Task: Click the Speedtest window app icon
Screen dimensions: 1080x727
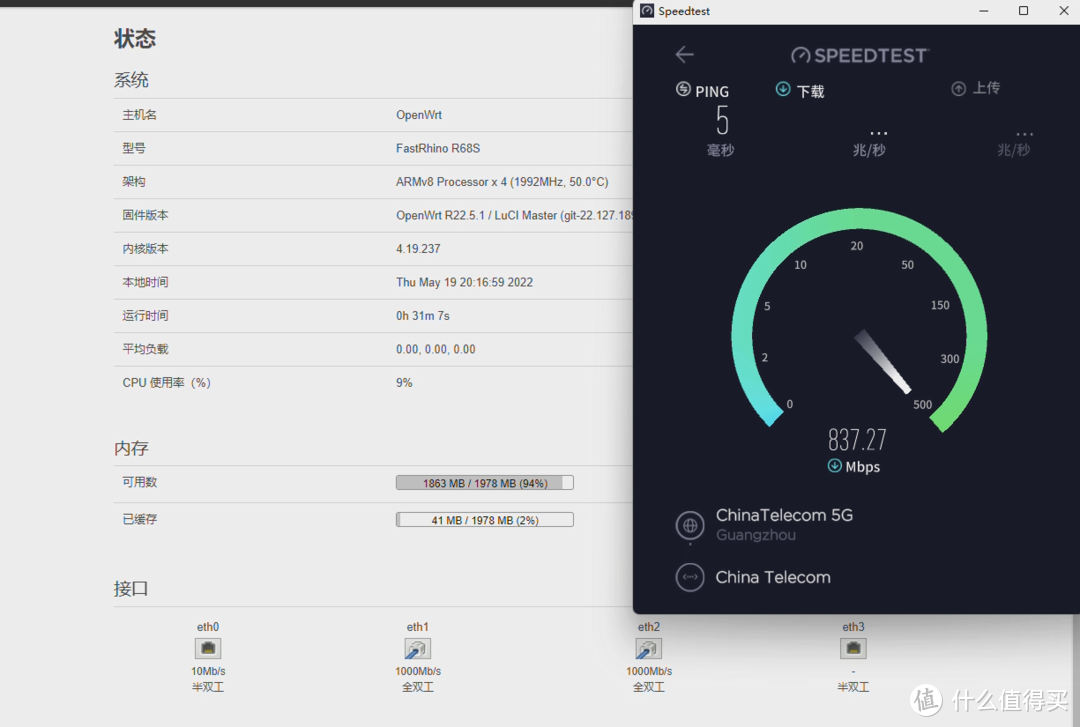Action: click(647, 10)
